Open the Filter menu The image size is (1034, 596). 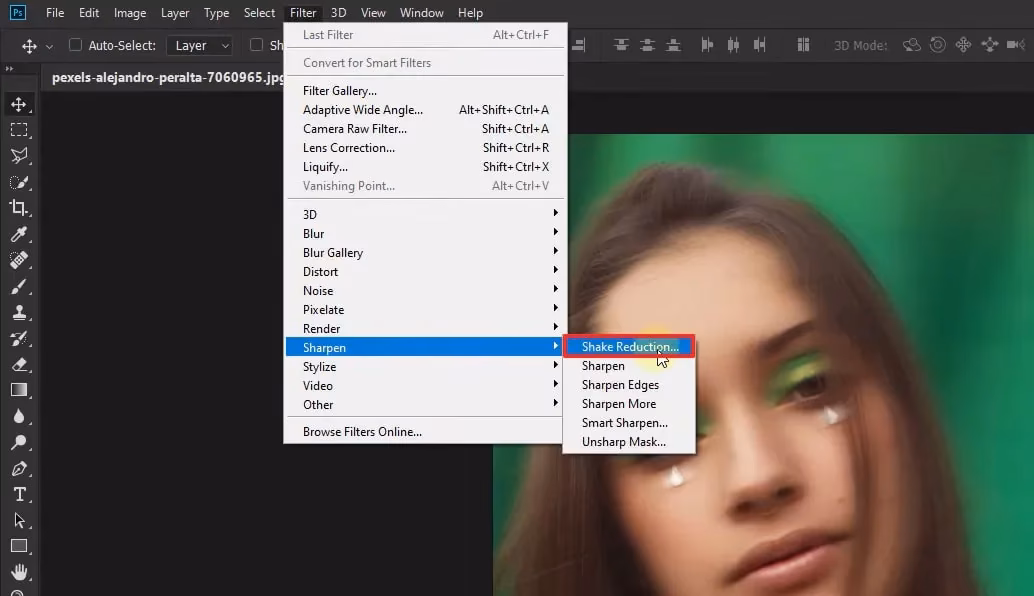[303, 12]
